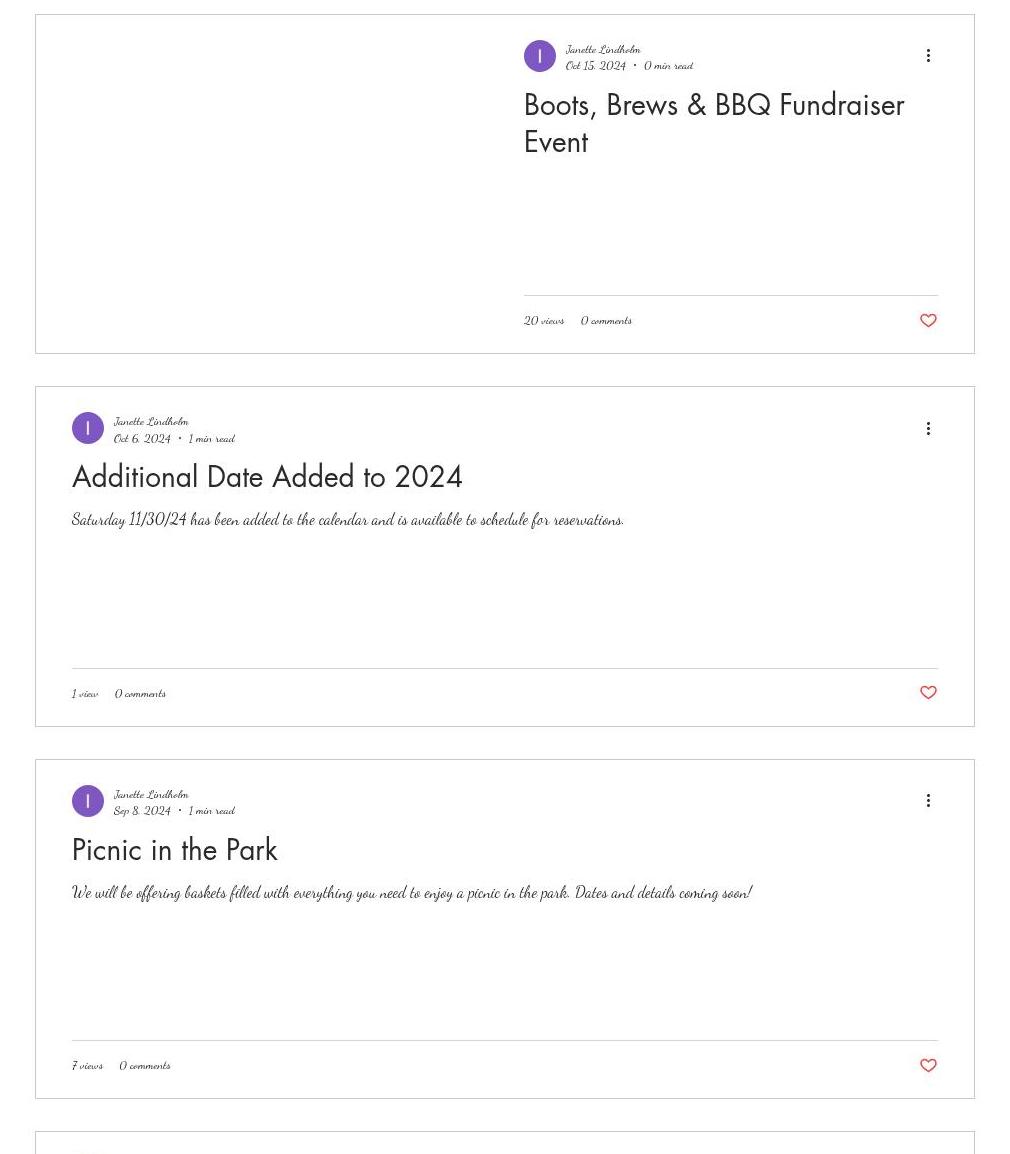Viewport: 1010px width, 1154px height.
Task: View comments on Picnic in the Park post
Action: (x=145, y=1066)
